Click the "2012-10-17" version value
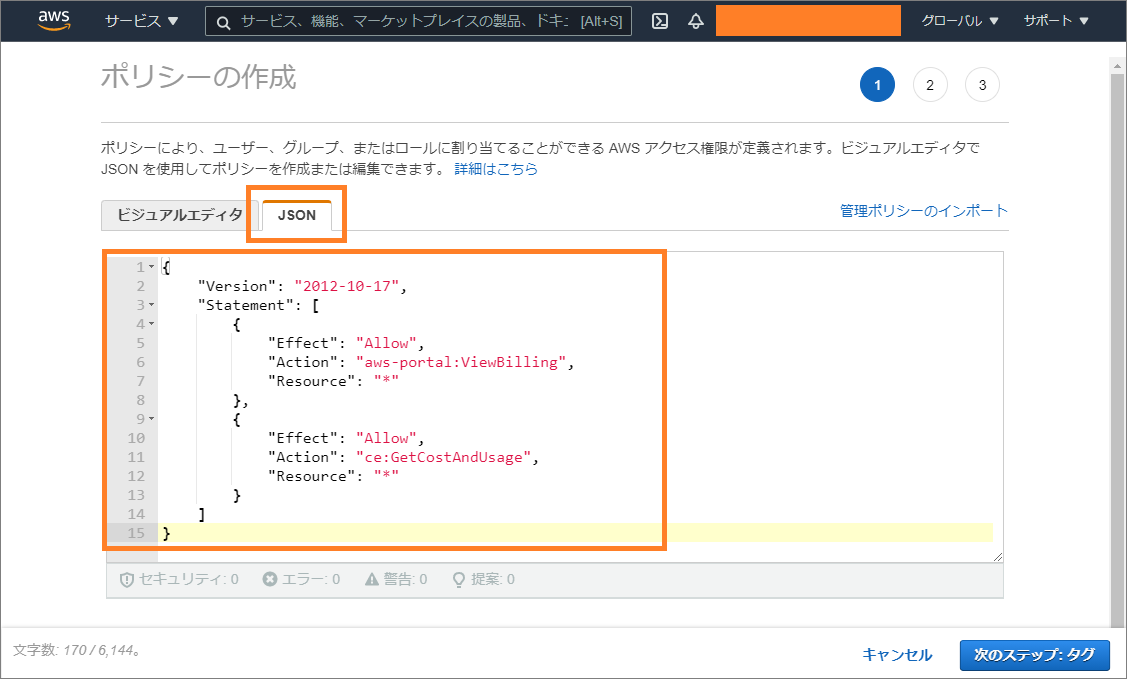The width and height of the screenshot is (1127, 679). point(346,286)
